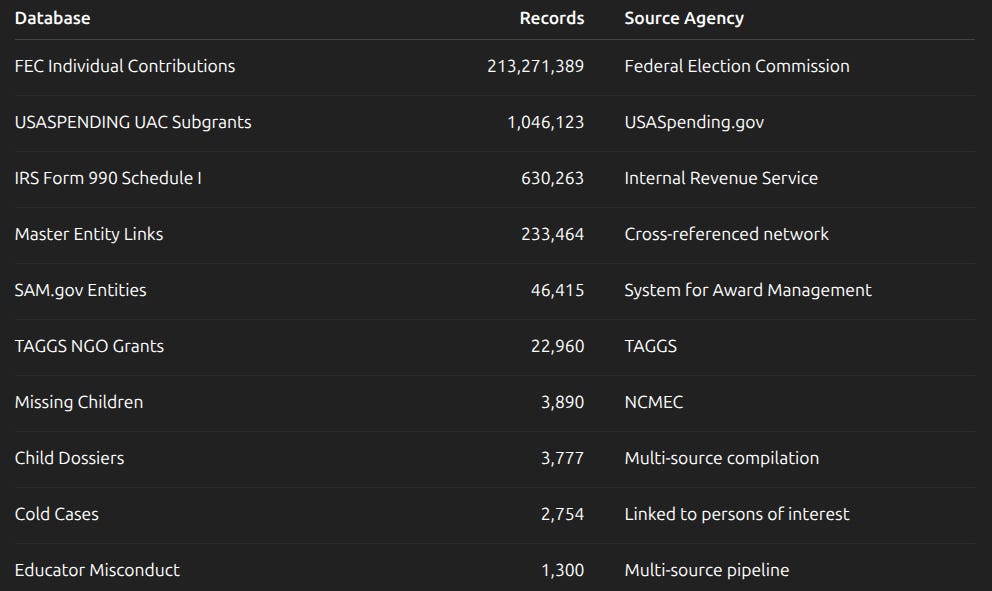Click the Database column header

[x=53, y=18]
